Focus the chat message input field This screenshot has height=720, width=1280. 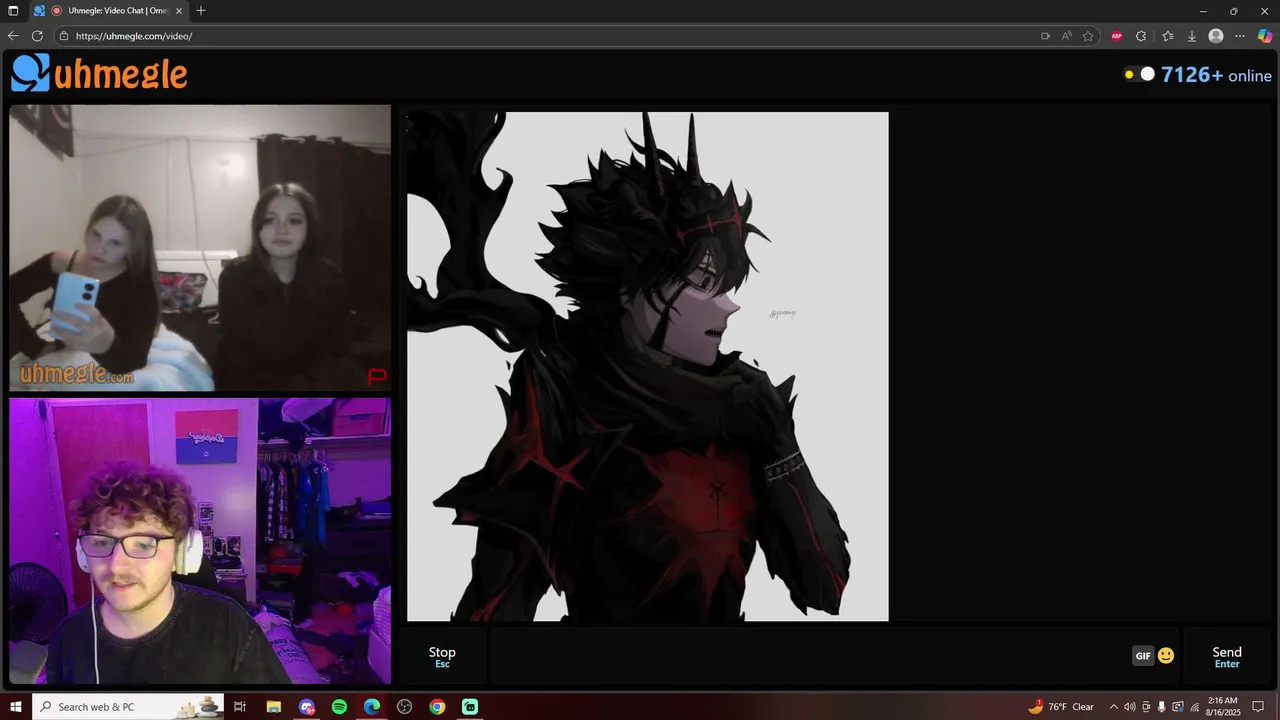tap(810, 656)
